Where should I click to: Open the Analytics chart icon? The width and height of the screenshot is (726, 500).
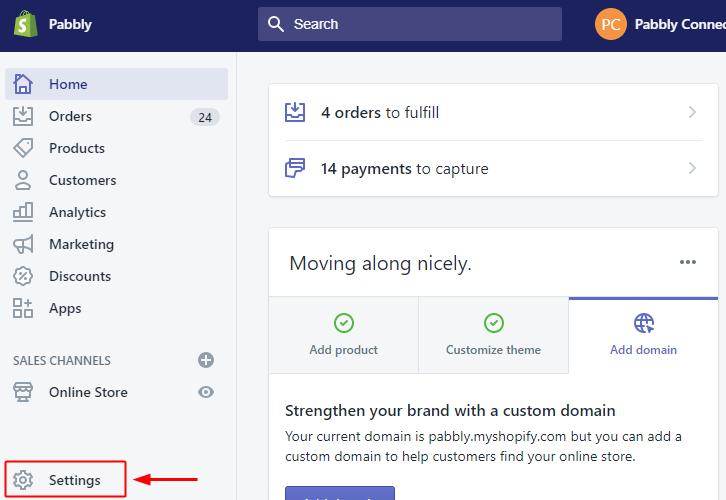[23, 212]
